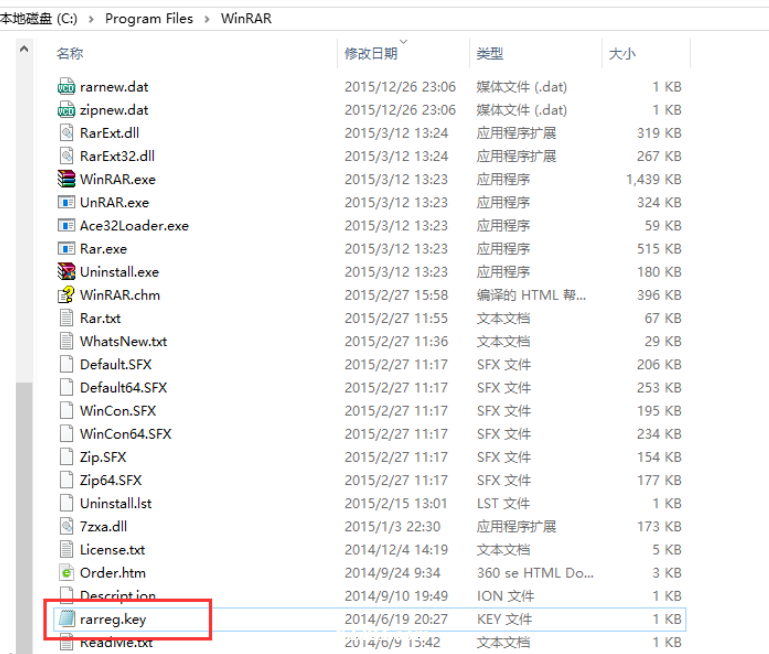
Task: Click the UnRAR.exe application icon
Action: point(66,202)
